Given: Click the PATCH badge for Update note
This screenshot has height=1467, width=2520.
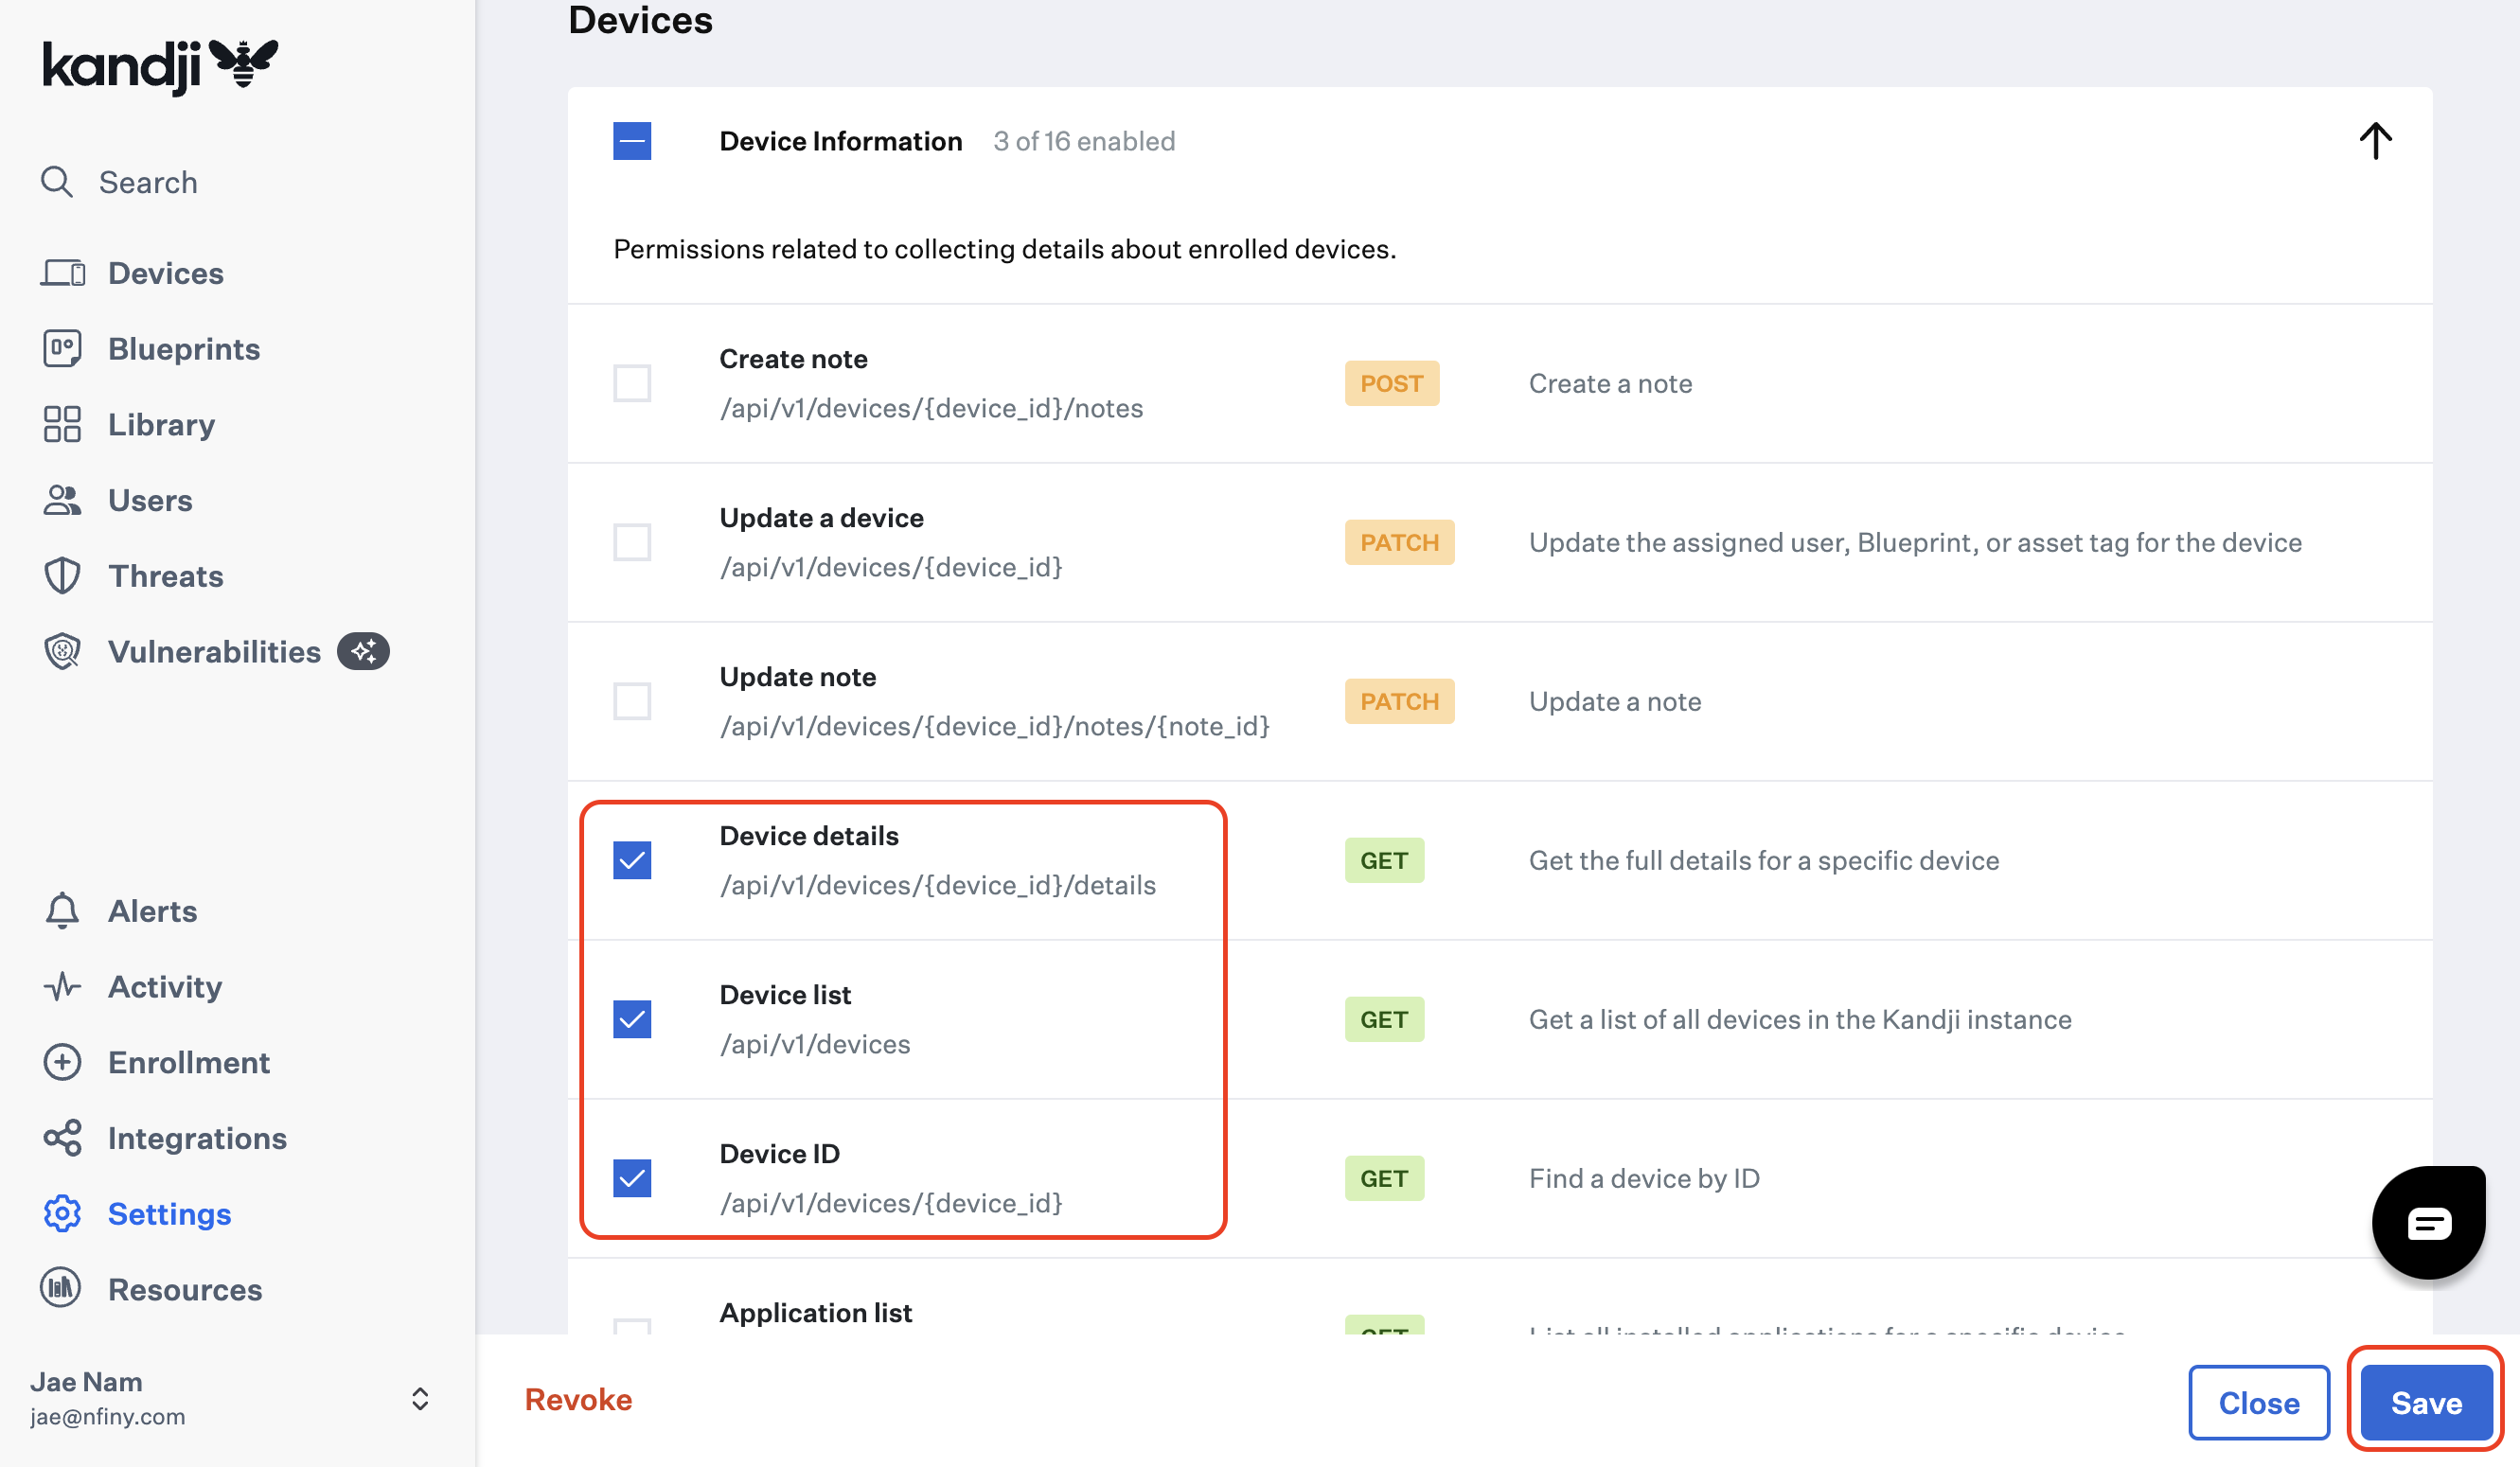Looking at the screenshot, I should 1399,702.
